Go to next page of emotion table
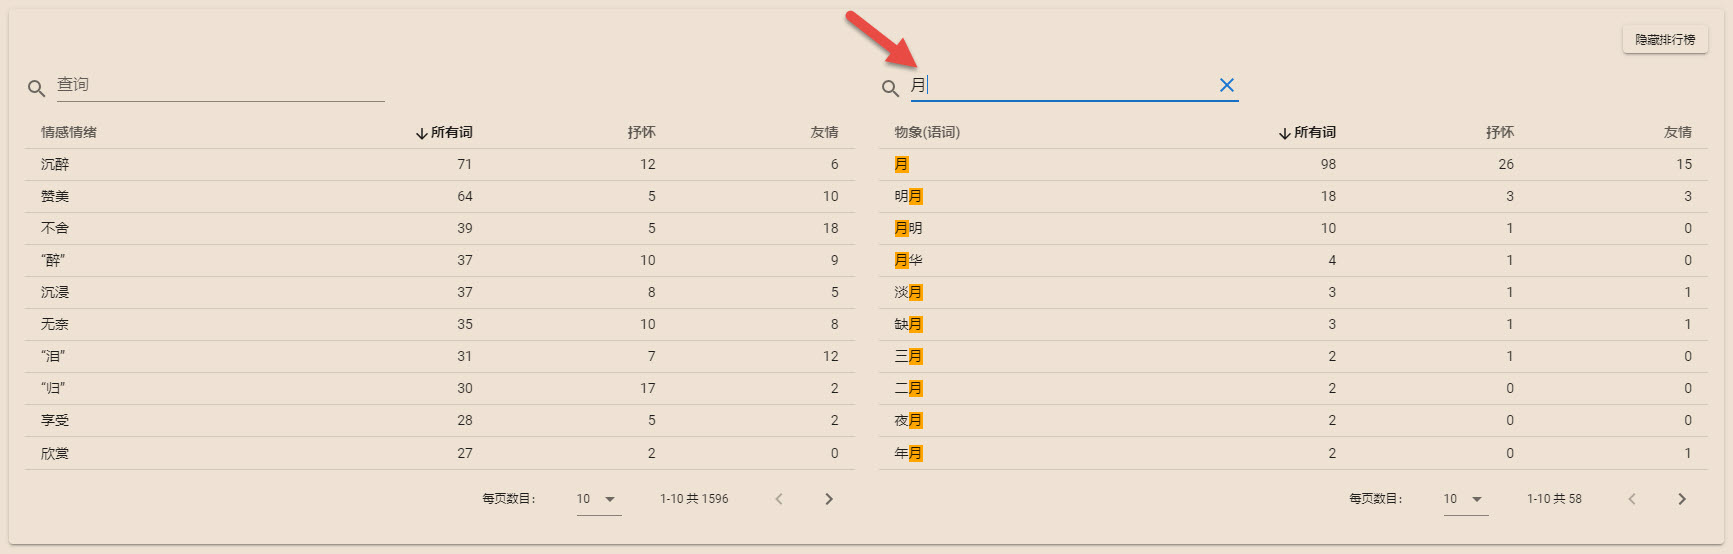Image resolution: width=1733 pixels, height=554 pixels. [x=828, y=499]
